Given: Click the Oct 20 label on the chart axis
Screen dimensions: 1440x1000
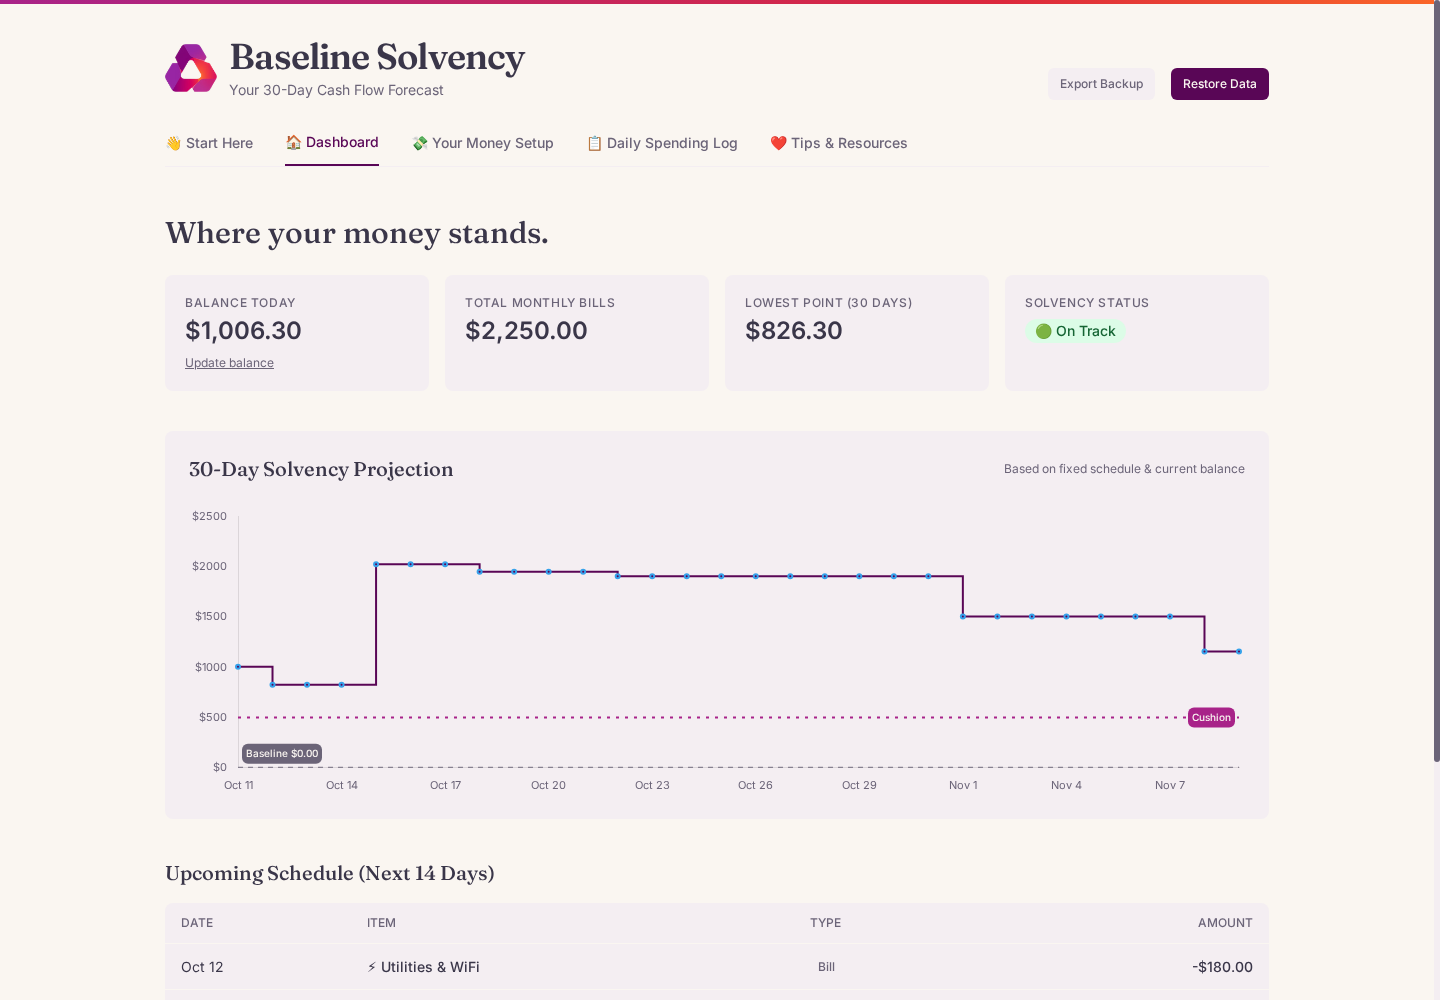Looking at the screenshot, I should click(548, 785).
